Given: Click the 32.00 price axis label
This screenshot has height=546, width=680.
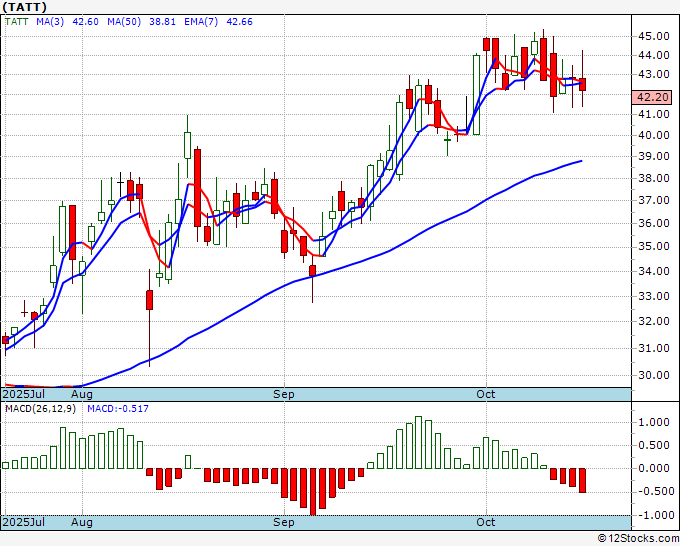Looking at the screenshot, I should [x=654, y=321].
